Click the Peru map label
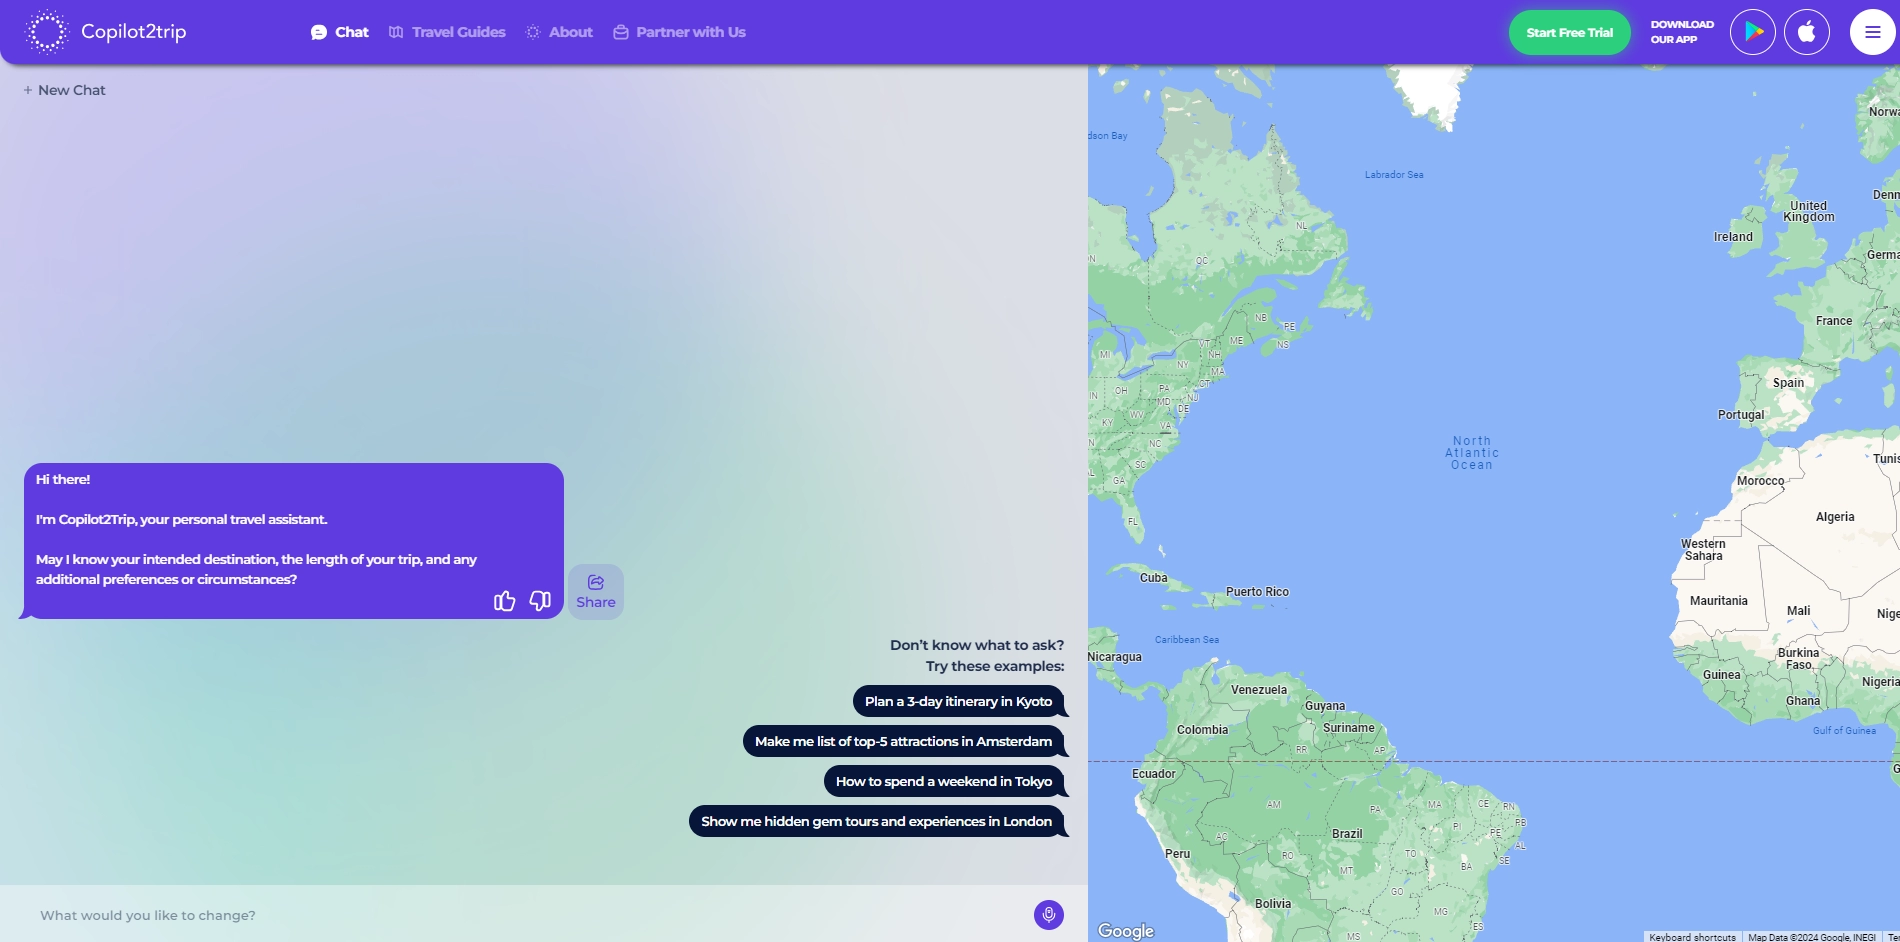The height and width of the screenshot is (942, 1900). (x=1178, y=854)
